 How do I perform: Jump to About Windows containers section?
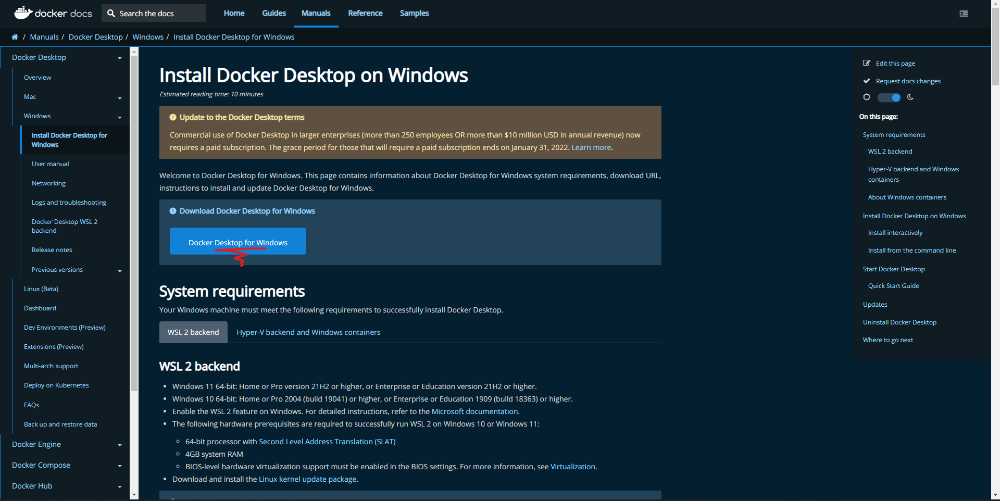[x=907, y=198]
